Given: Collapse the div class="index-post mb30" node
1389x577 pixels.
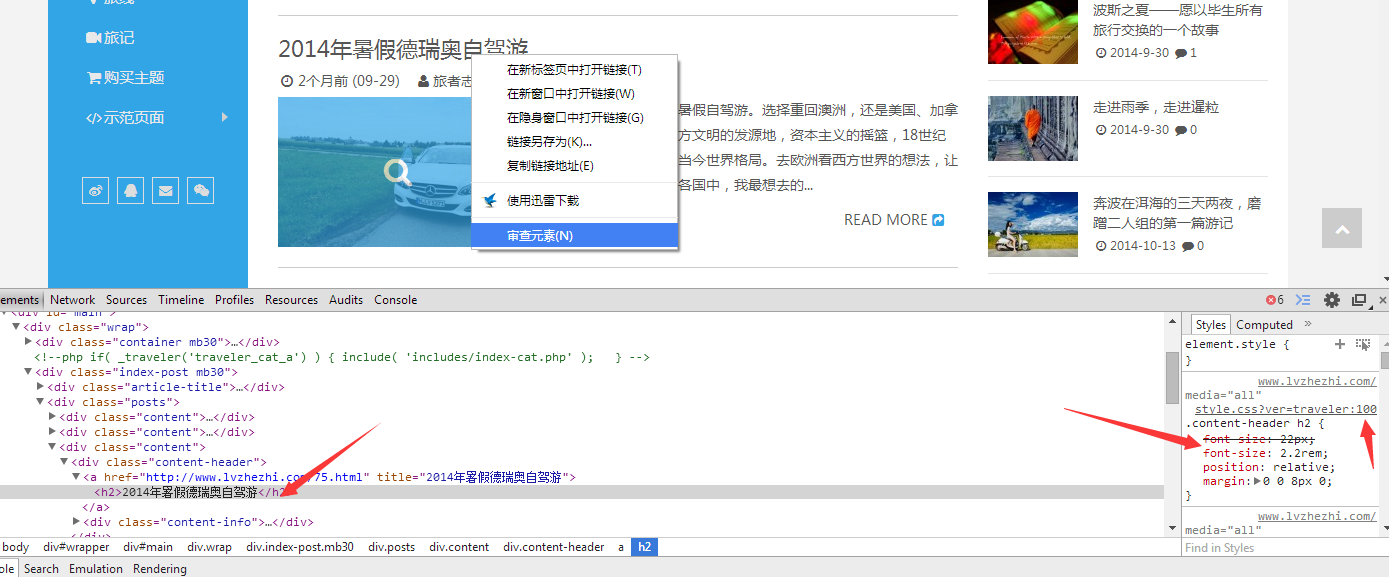Looking at the screenshot, I should [28, 372].
